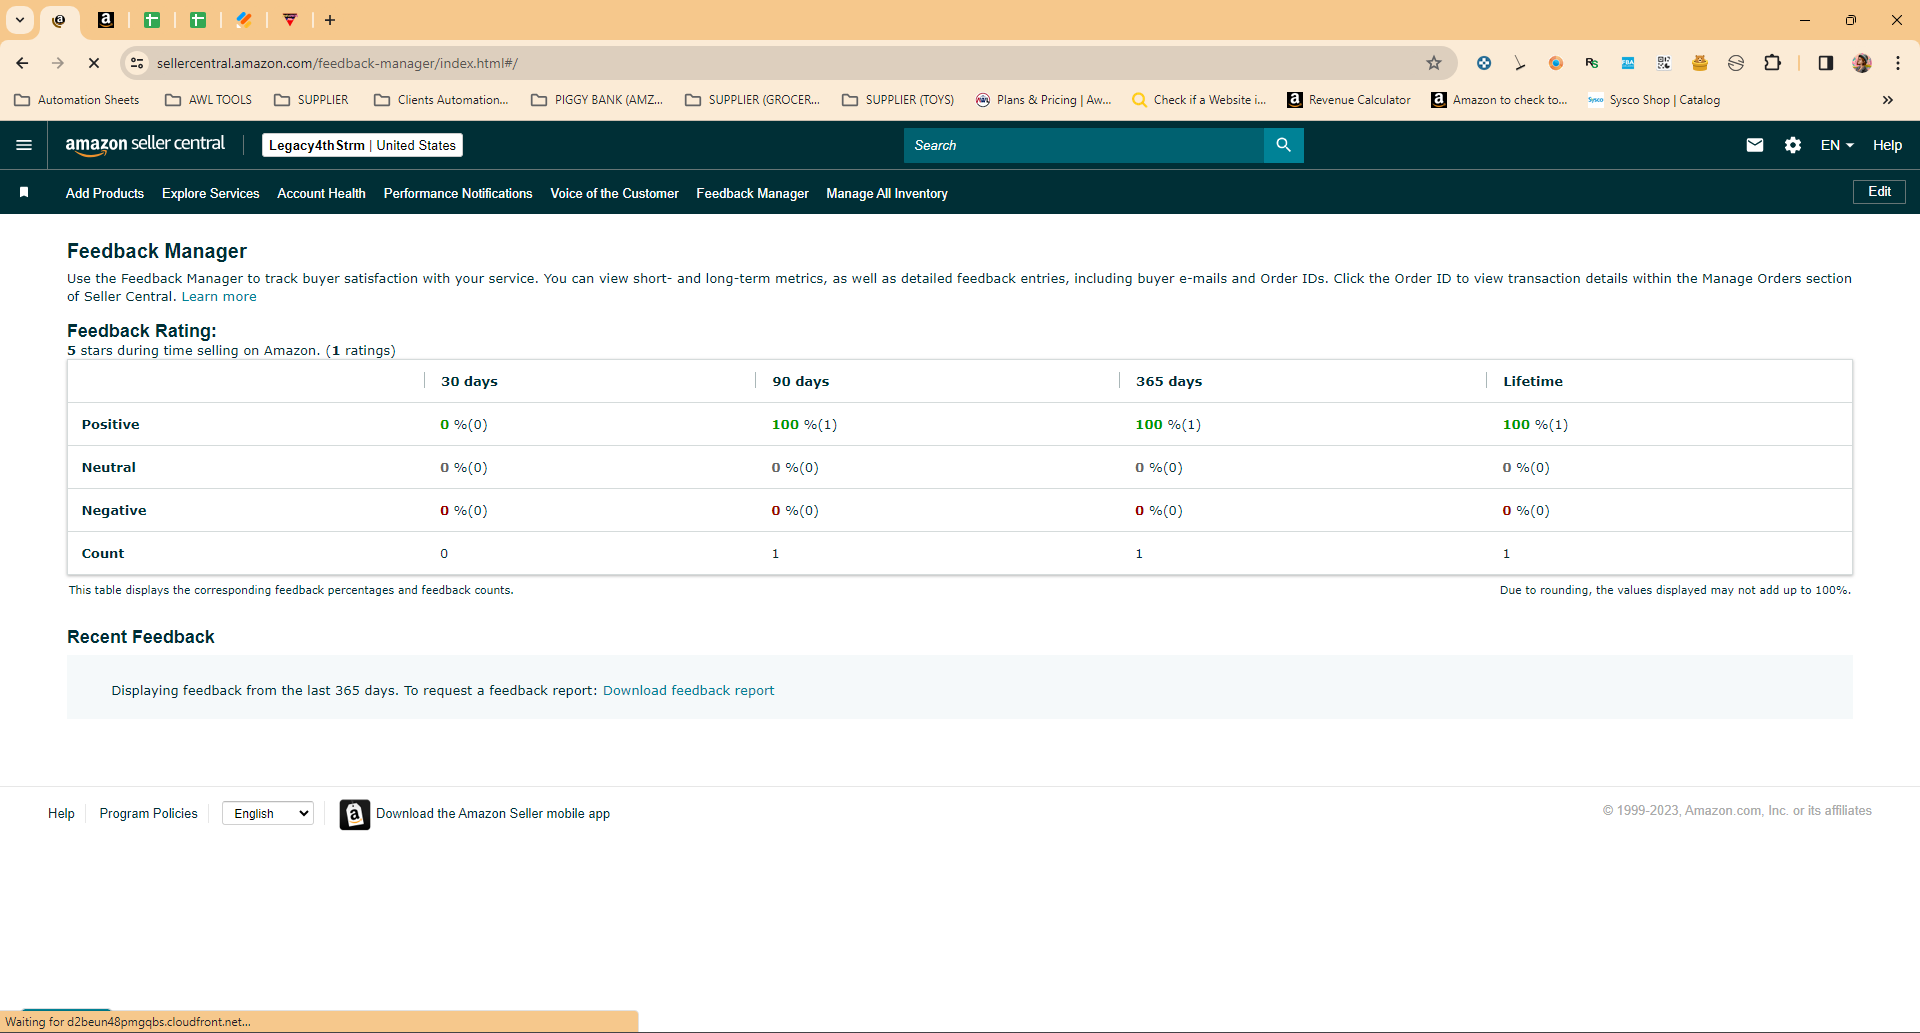Toggle the Chrome side panel

coord(1825,63)
